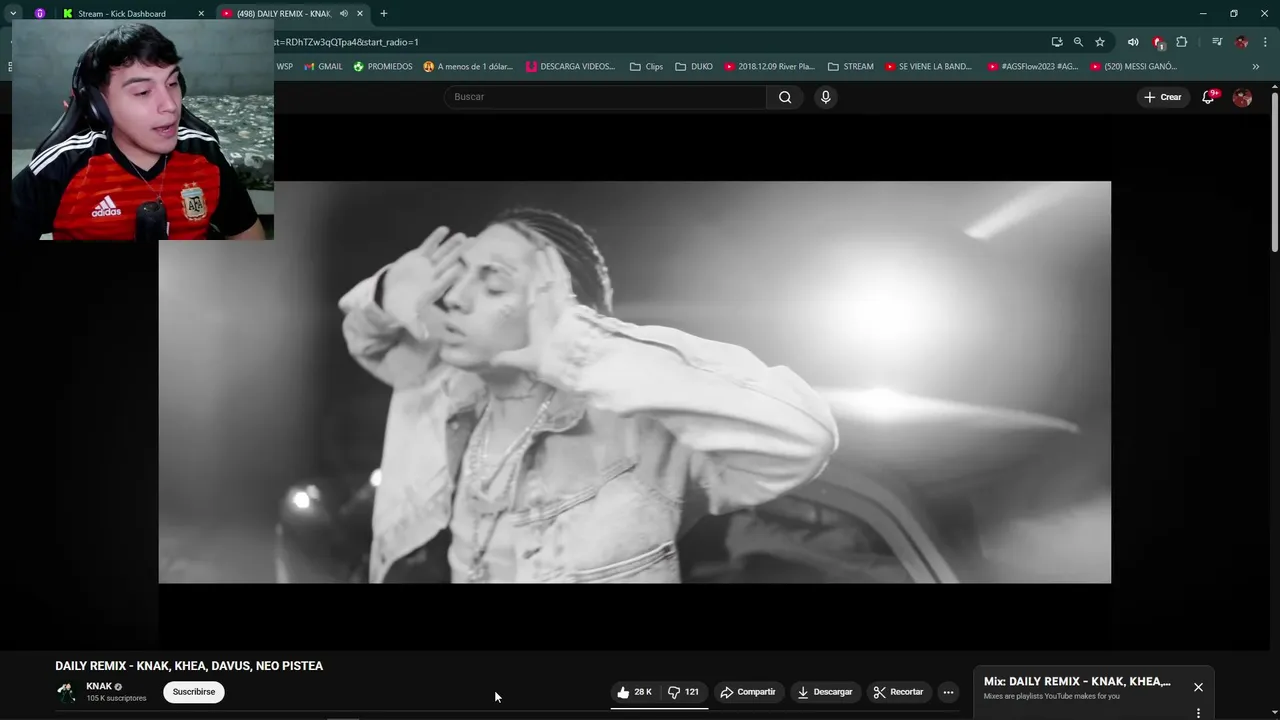Open the zoom magnifier in address bar
Viewport: 1280px width, 720px height.
pyautogui.click(x=1078, y=42)
